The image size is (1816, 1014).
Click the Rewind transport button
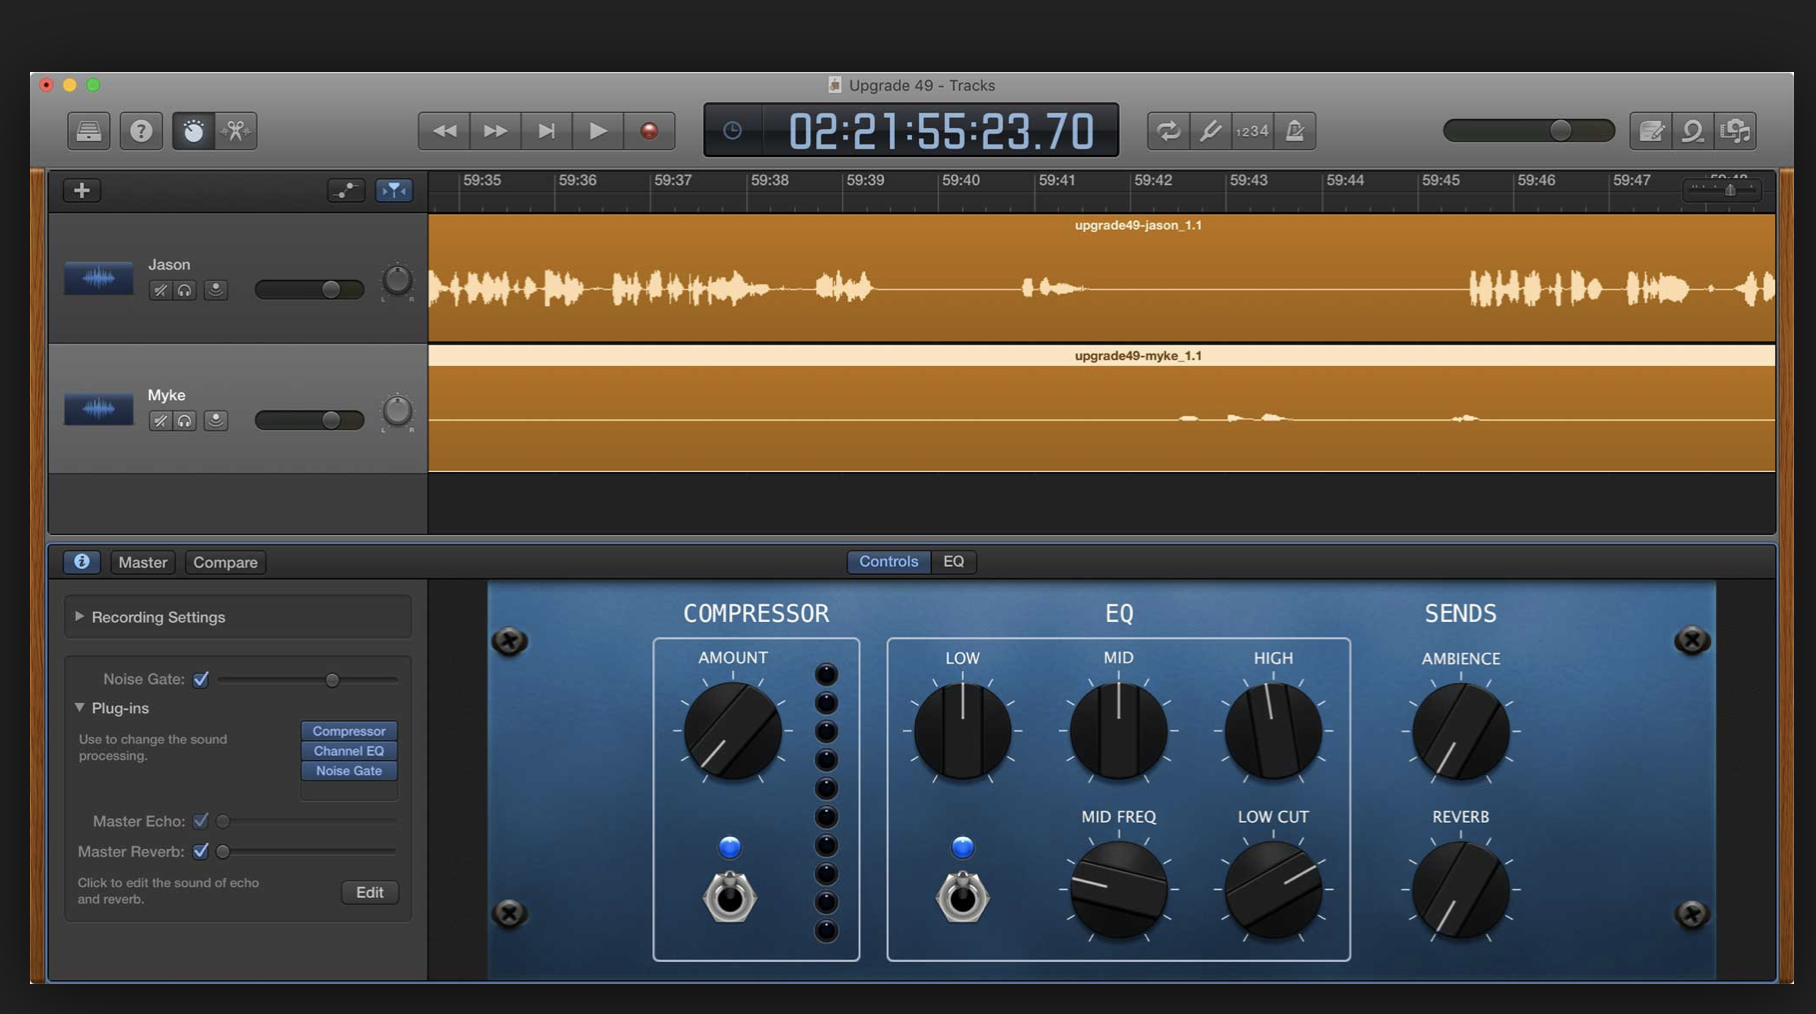(444, 131)
